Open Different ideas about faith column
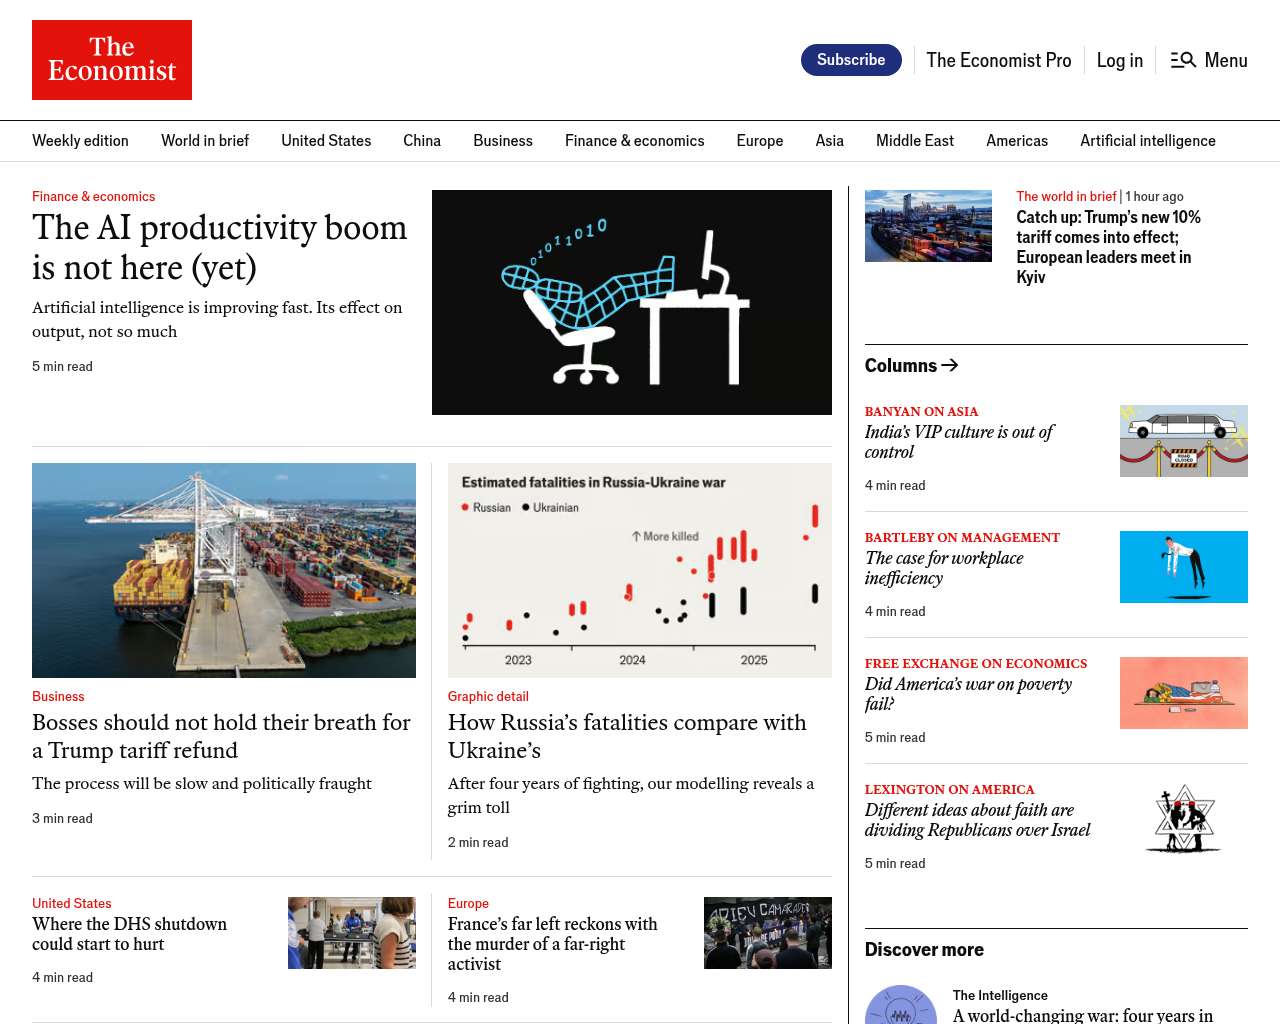Screen dimensions: 1280x1024 pos(978,820)
